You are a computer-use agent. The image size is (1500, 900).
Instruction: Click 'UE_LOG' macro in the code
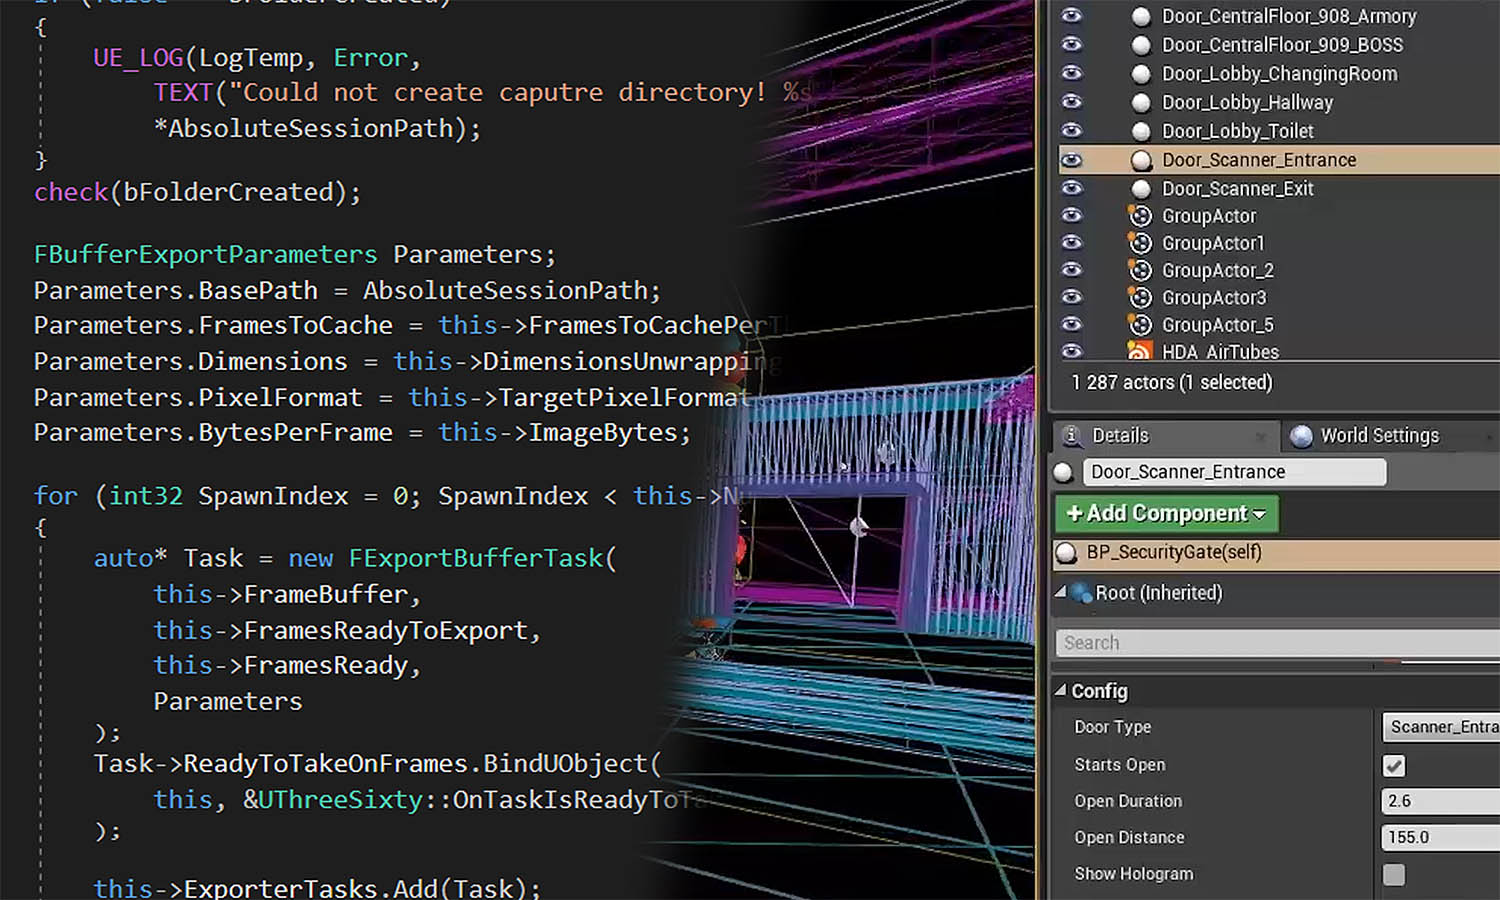tap(138, 59)
